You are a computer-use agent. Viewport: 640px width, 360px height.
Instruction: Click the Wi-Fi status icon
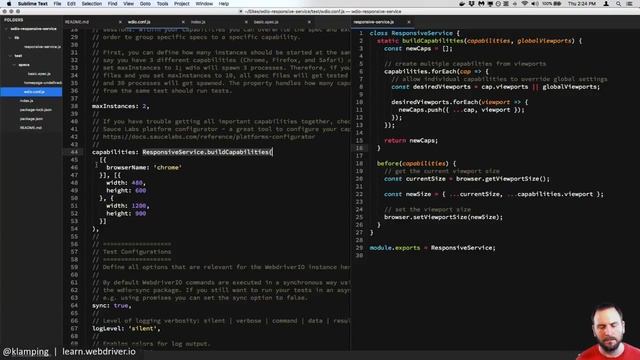[x=525, y=4]
